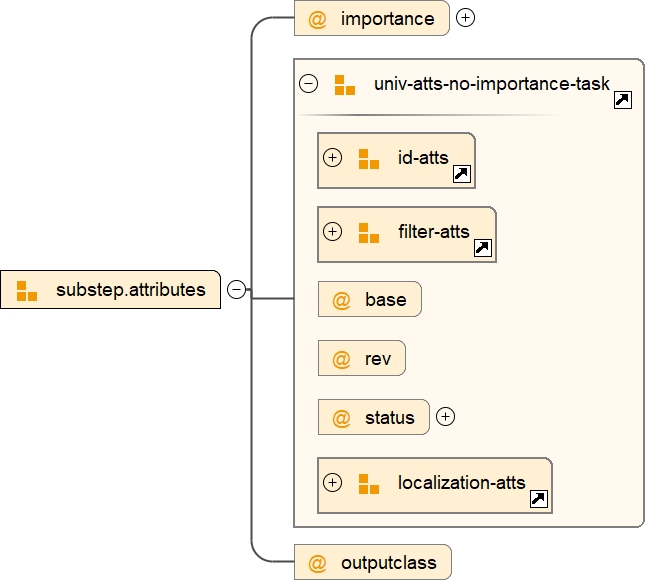Select the localization-atts label
The image size is (646, 588).
click(462, 483)
